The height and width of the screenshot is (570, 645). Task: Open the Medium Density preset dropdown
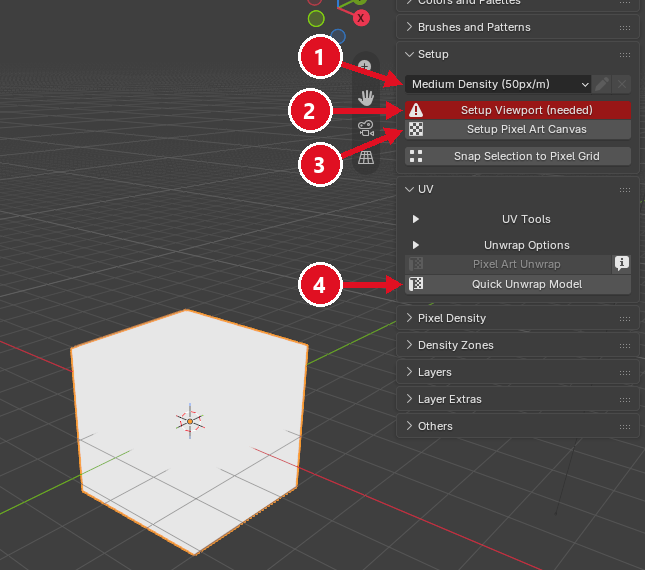[498, 84]
